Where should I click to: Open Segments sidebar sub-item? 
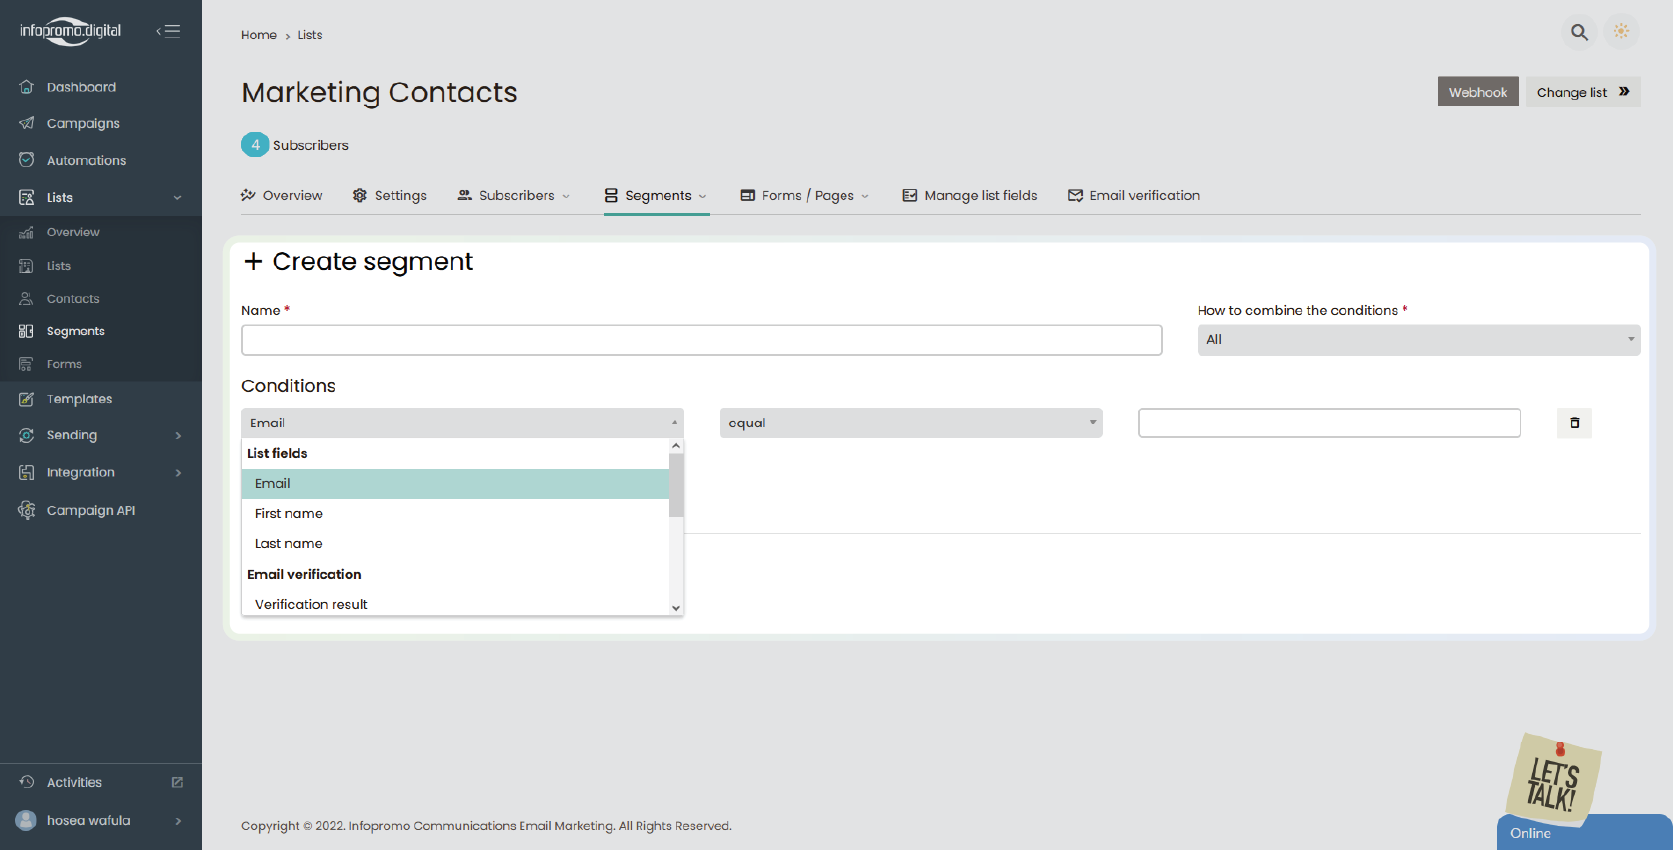coord(76,331)
